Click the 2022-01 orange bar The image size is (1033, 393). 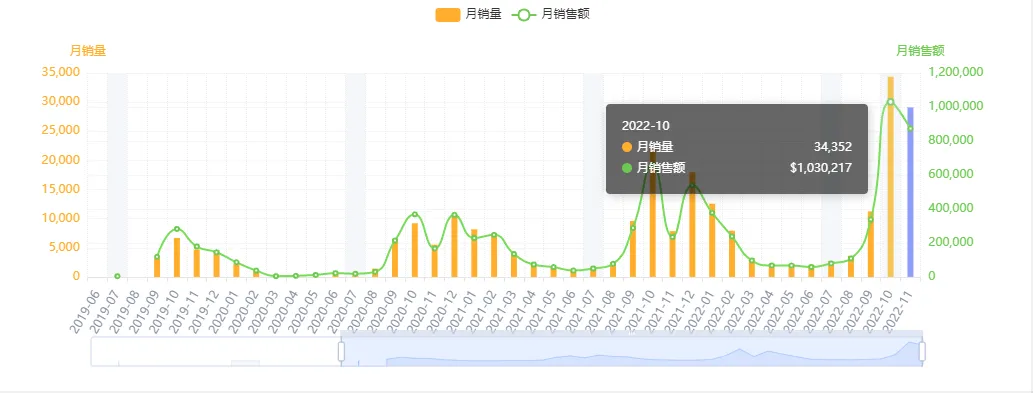712,240
